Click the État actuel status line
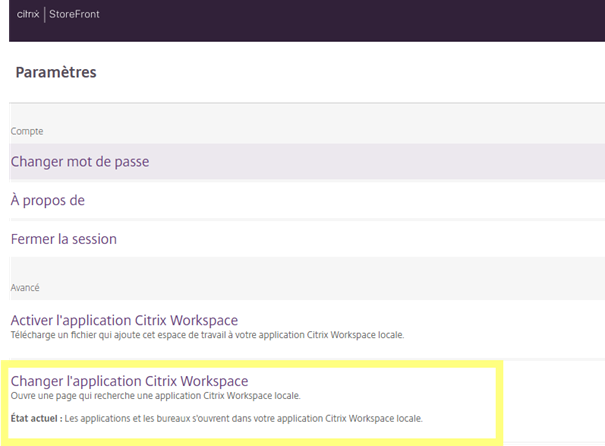605x446 pixels. [x=216, y=418]
